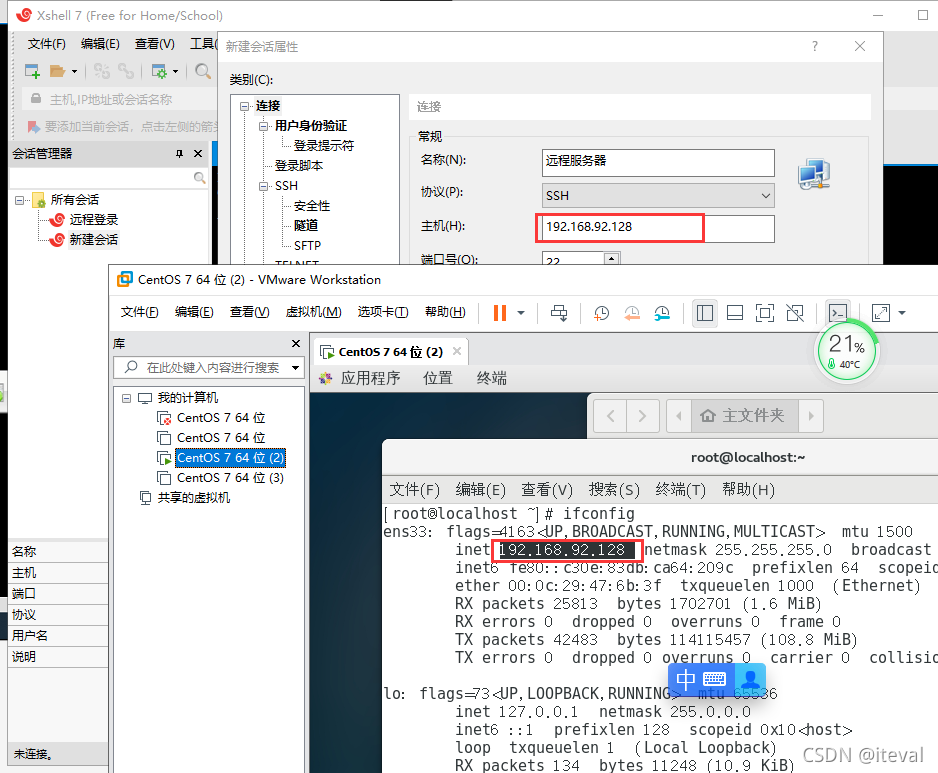Click the VMware console view icon
The width and height of the screenshot is (938, 773).
click(x=838, y=313)
